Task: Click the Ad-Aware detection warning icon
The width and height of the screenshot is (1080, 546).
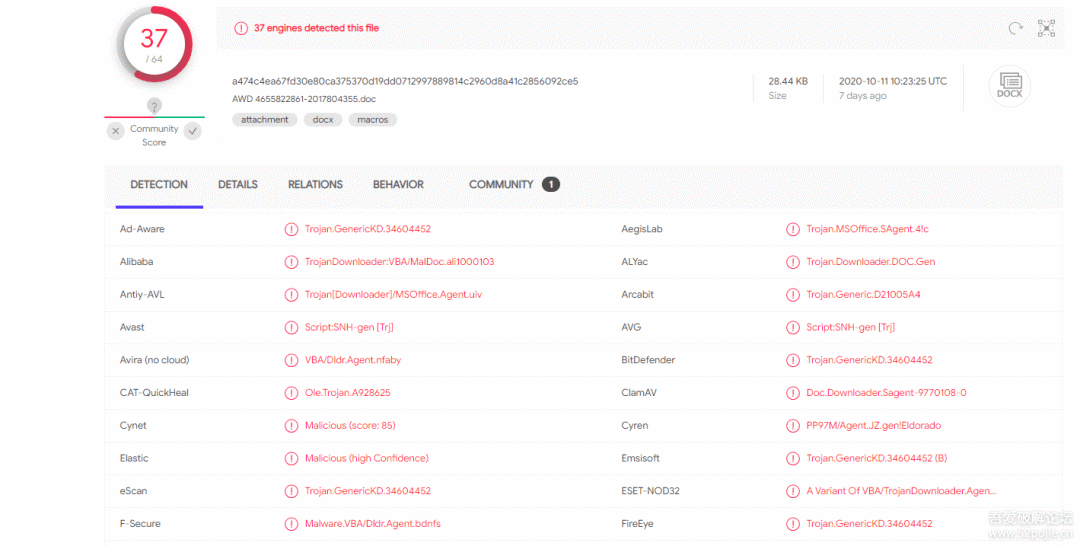Action: (x=291, y=229)
